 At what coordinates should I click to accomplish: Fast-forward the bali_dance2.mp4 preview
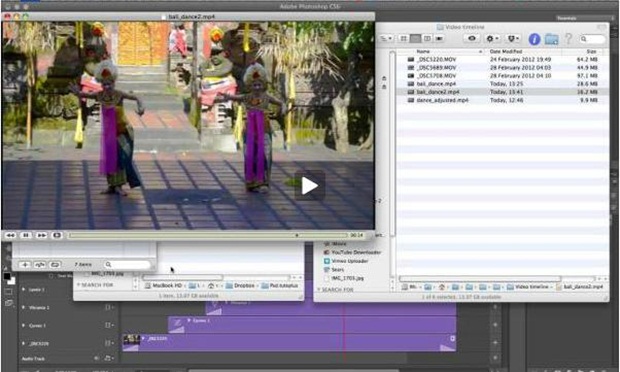click(x=41, y=235)
